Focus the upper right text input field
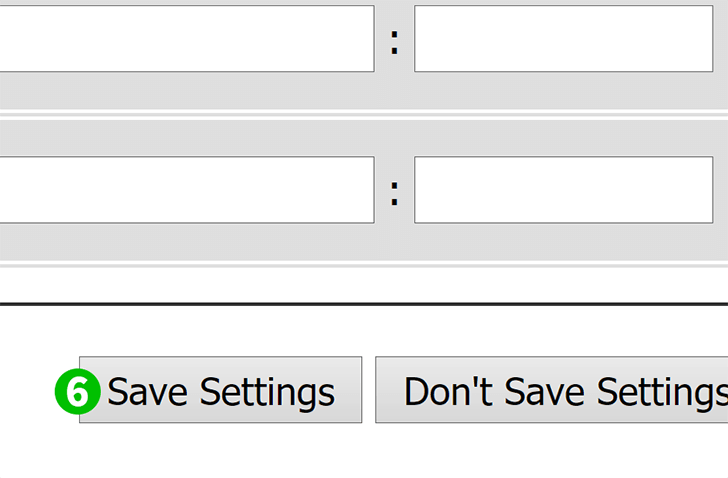 tap(564, 39)
